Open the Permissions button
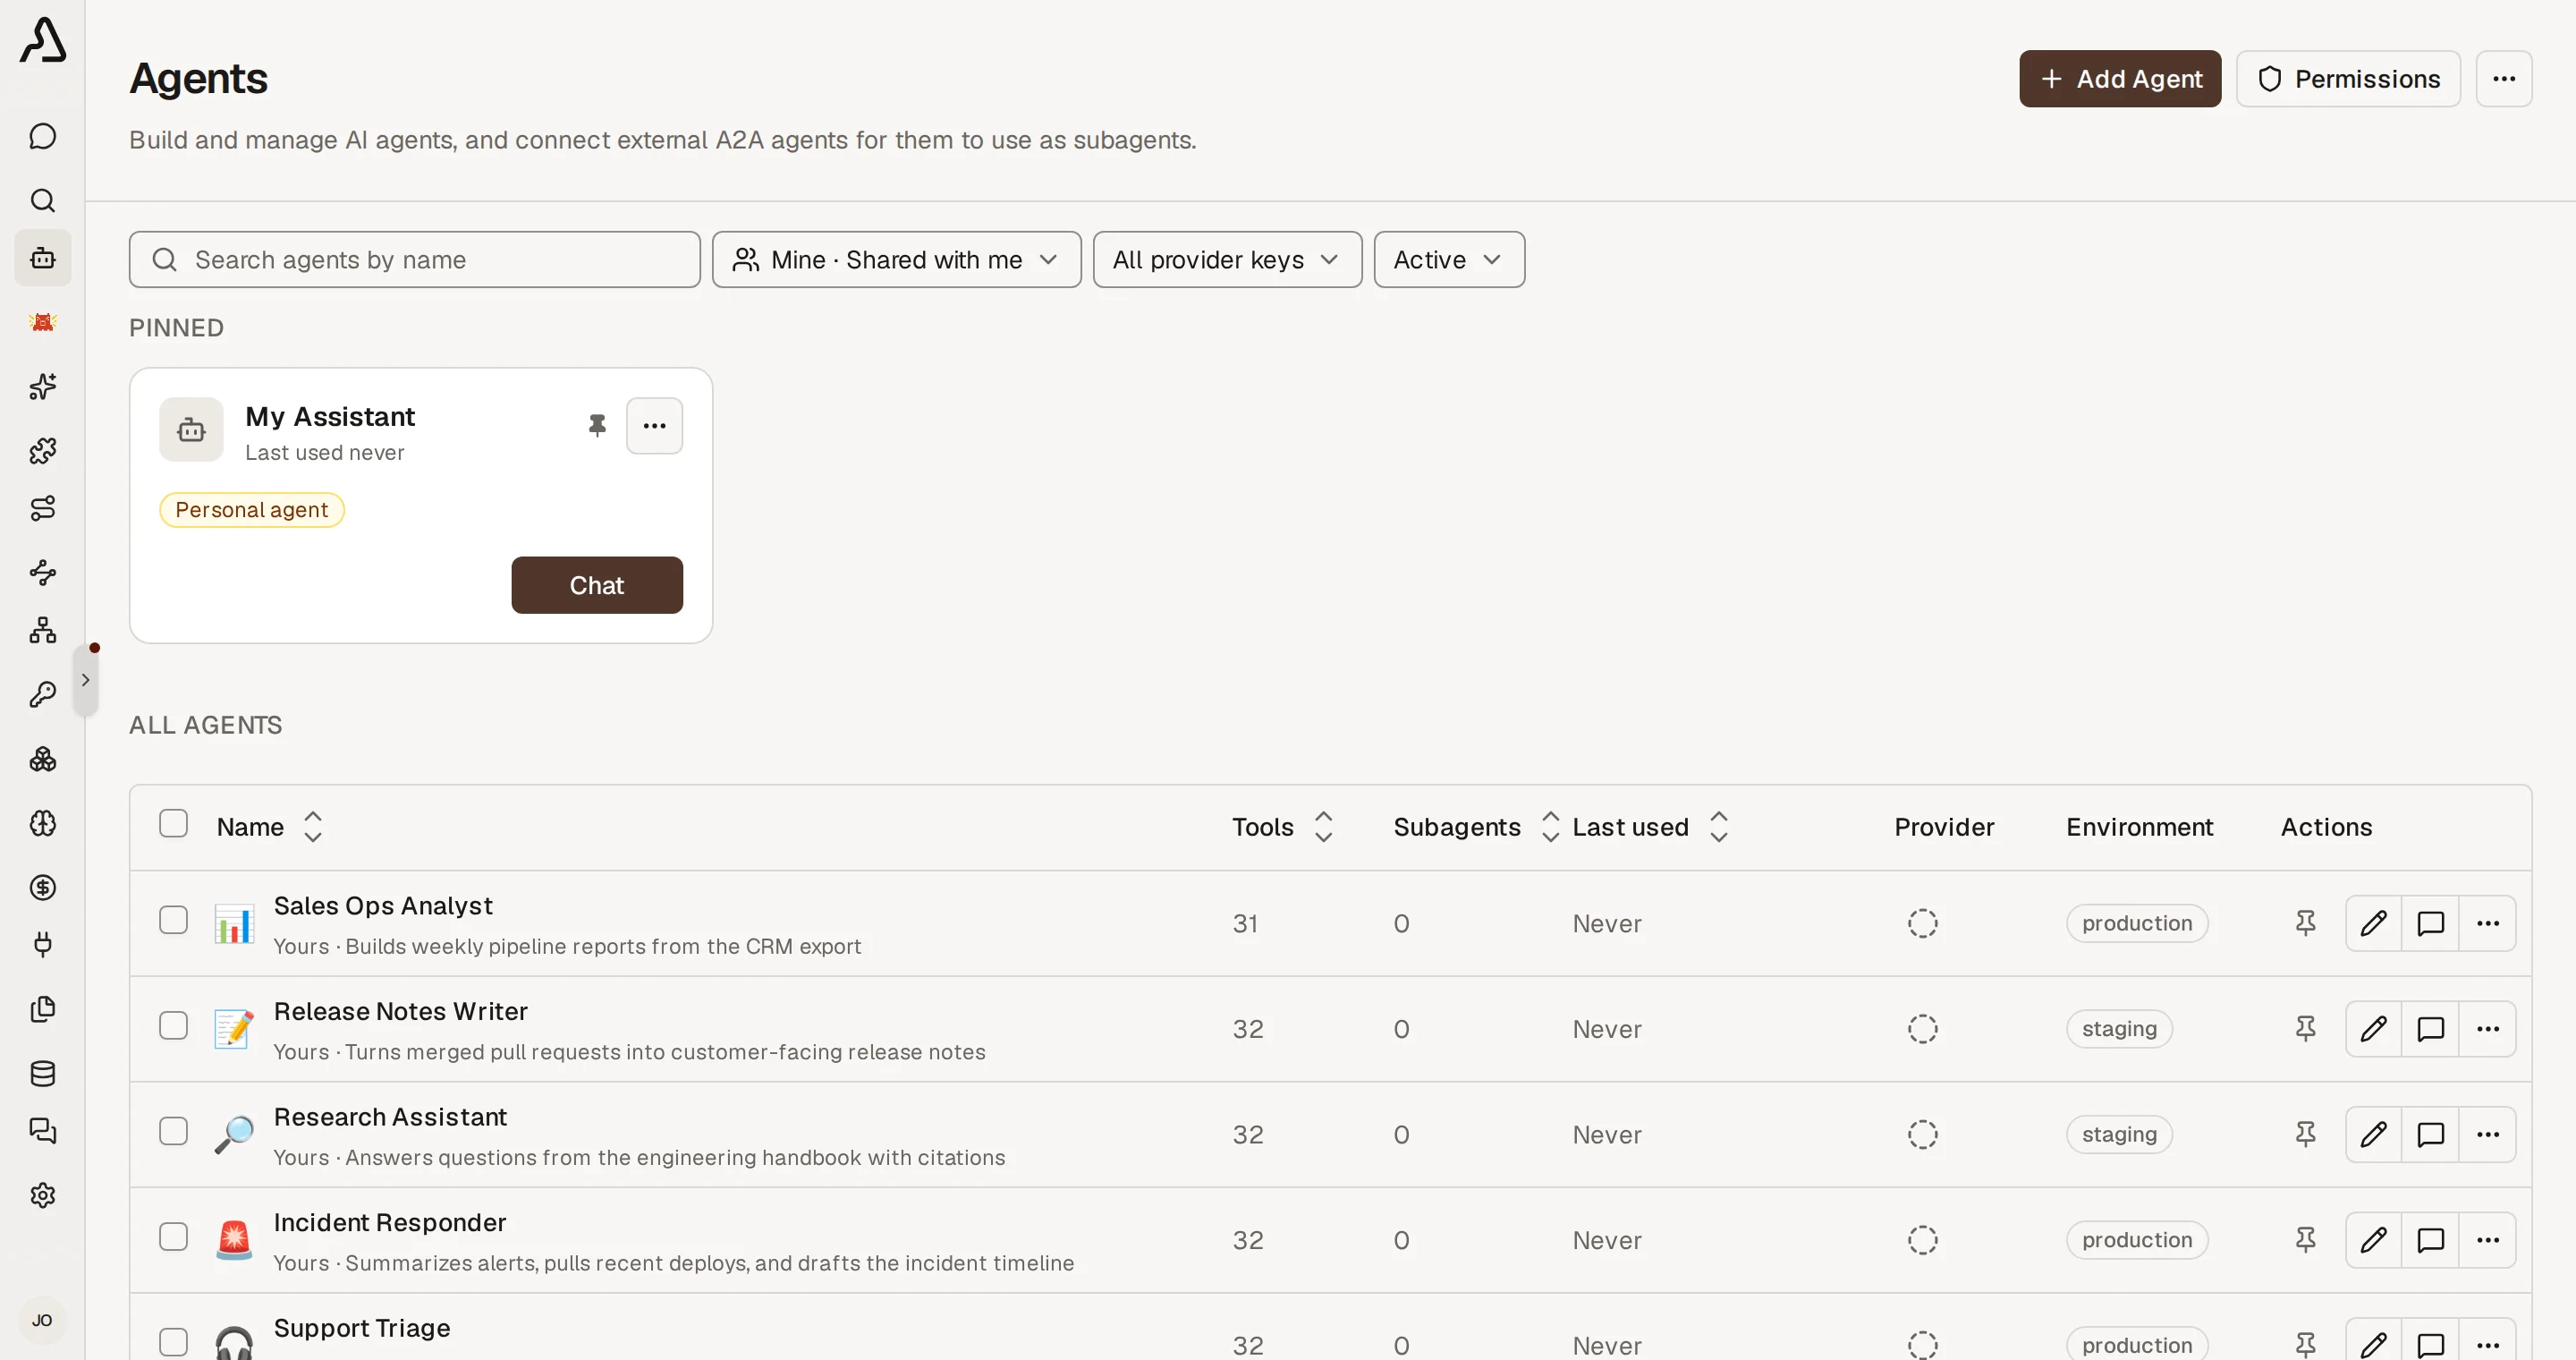Viewport: 2576px width, 1360px height. point(2347,78)
